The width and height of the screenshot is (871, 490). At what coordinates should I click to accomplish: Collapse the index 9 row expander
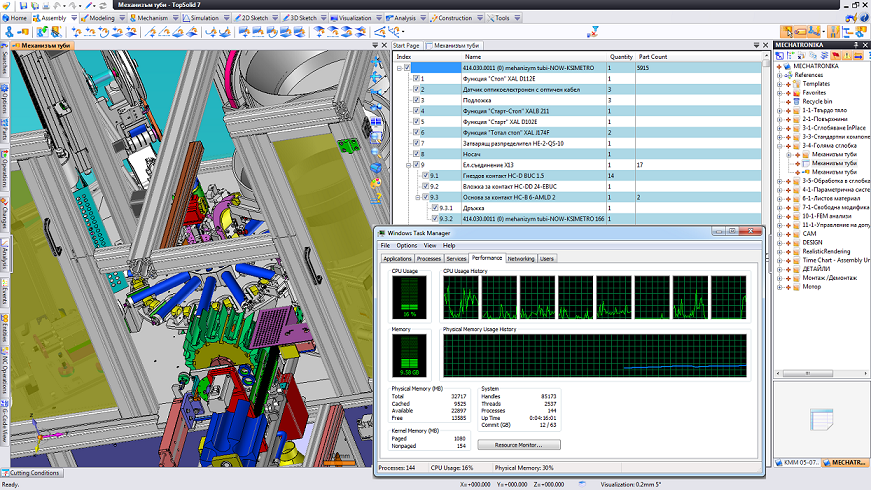click(408, 165)
